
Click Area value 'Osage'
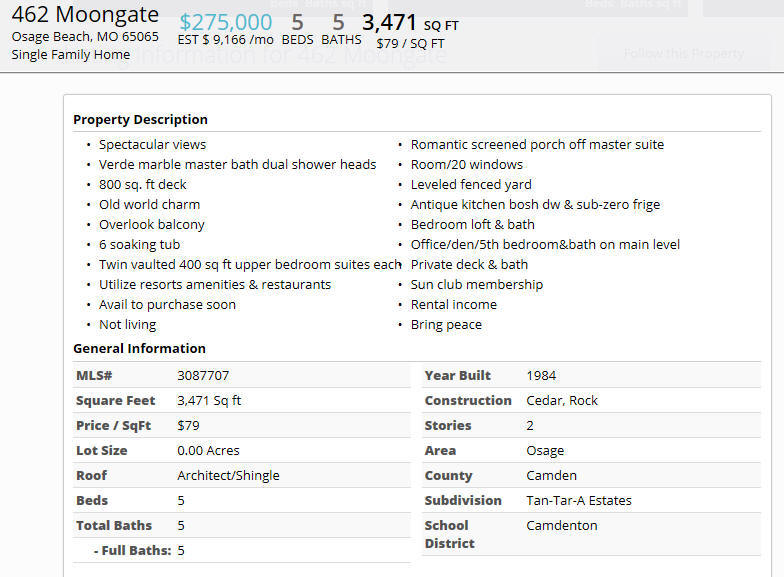545,450
